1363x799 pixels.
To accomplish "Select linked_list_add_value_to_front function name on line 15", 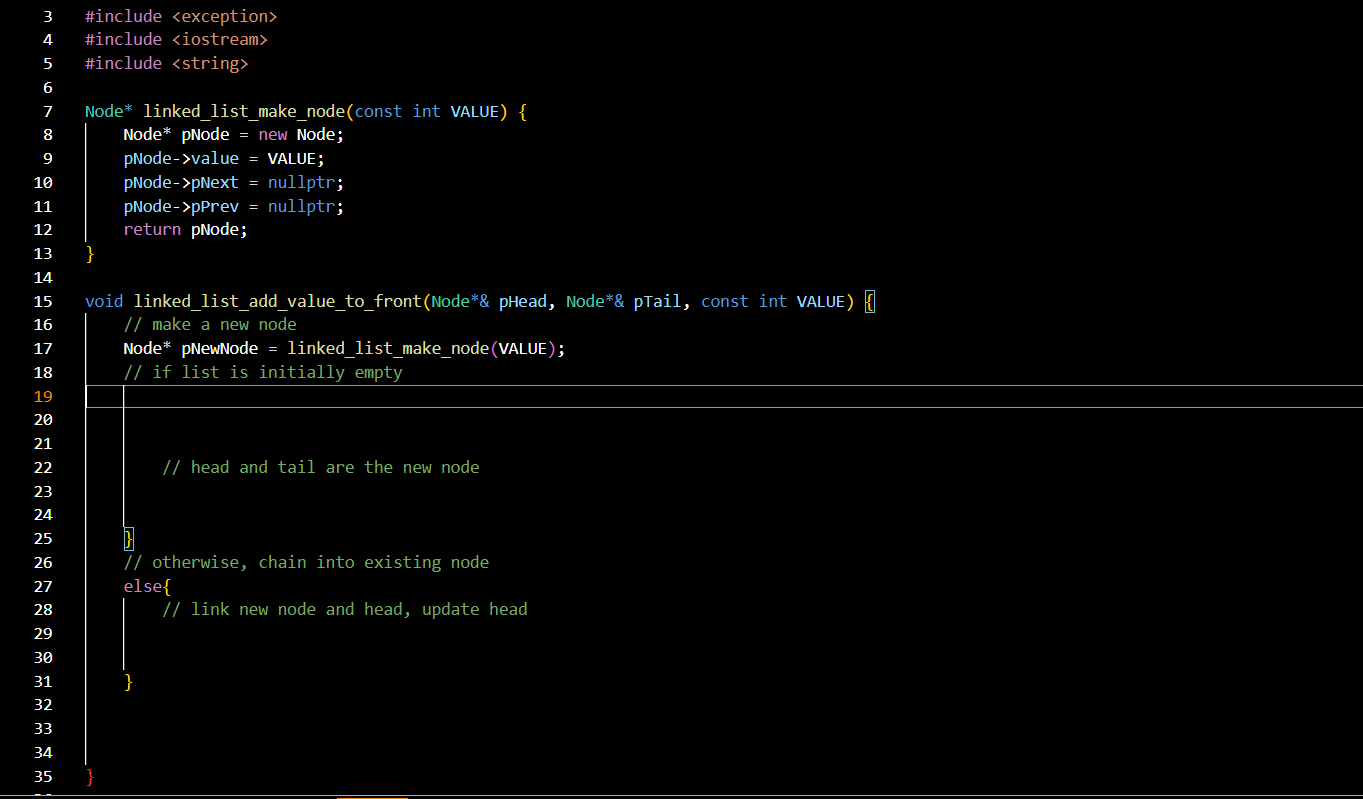I will click(x=283, y=300).
